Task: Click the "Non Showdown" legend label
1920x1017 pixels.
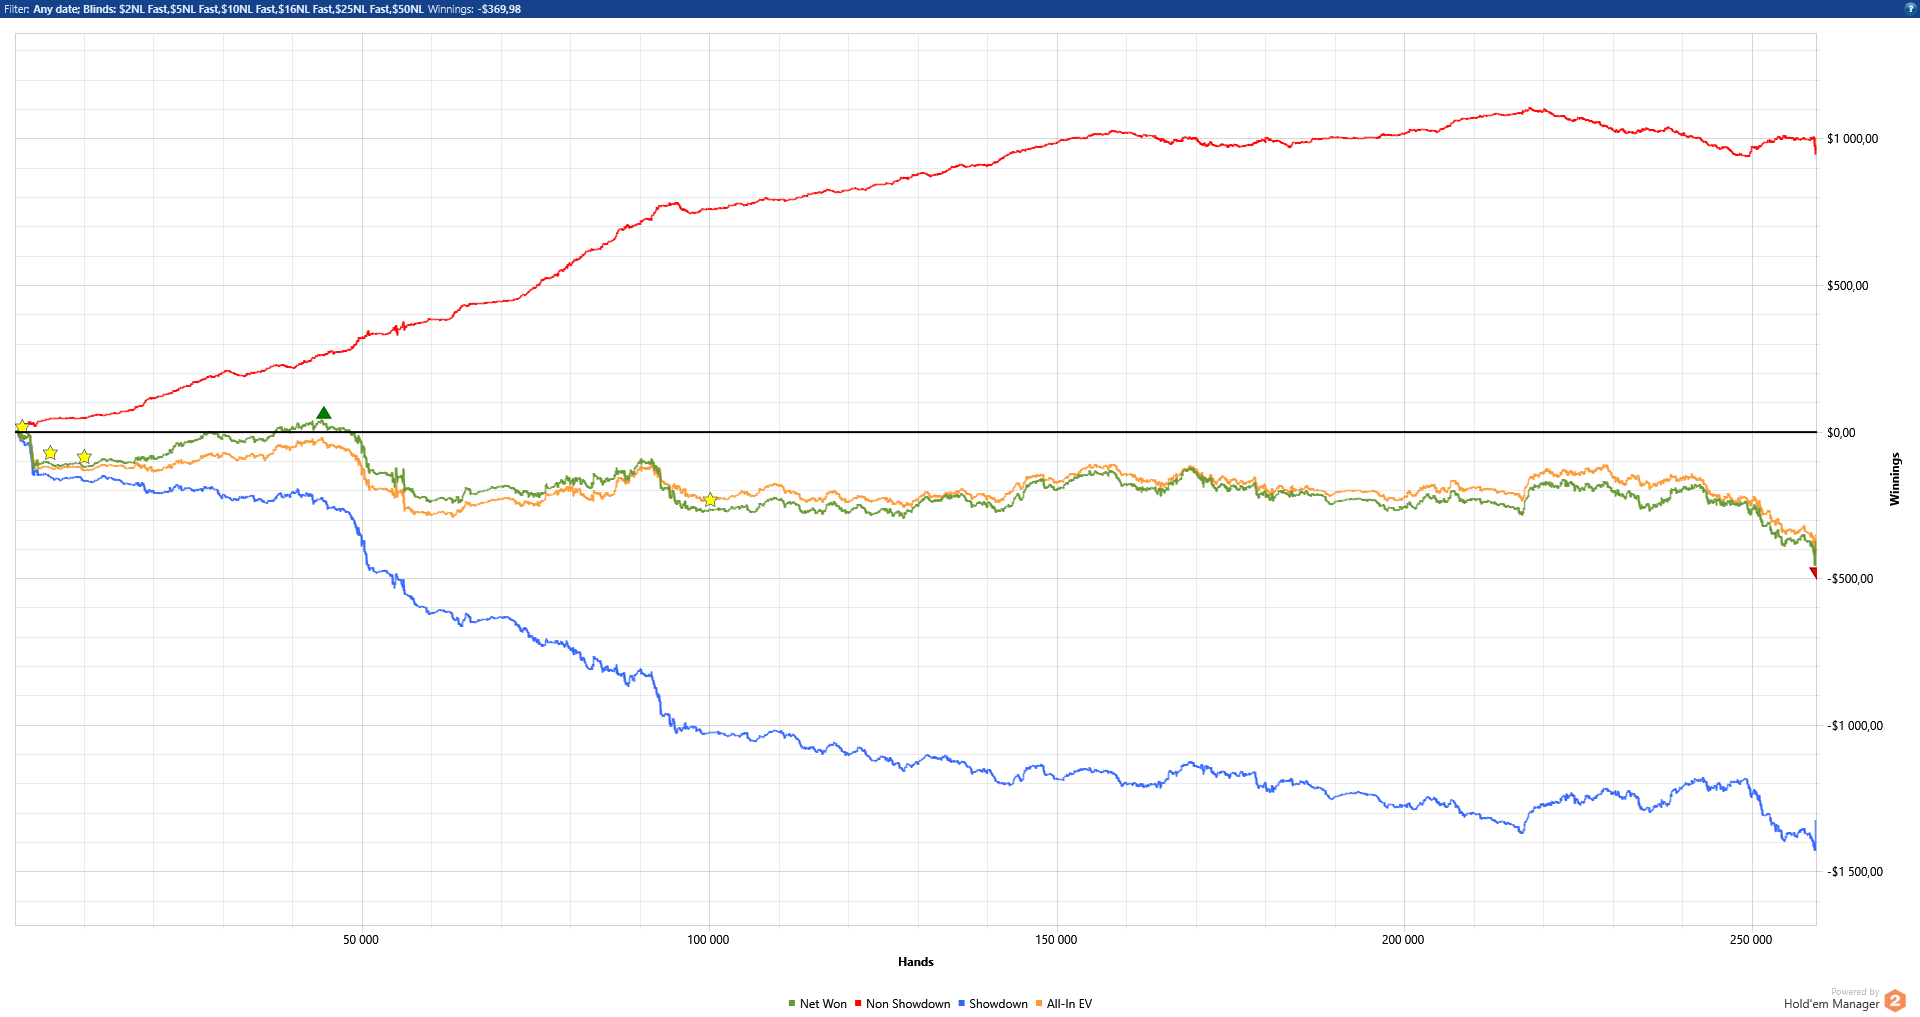Action: [x=908, y=1004]
